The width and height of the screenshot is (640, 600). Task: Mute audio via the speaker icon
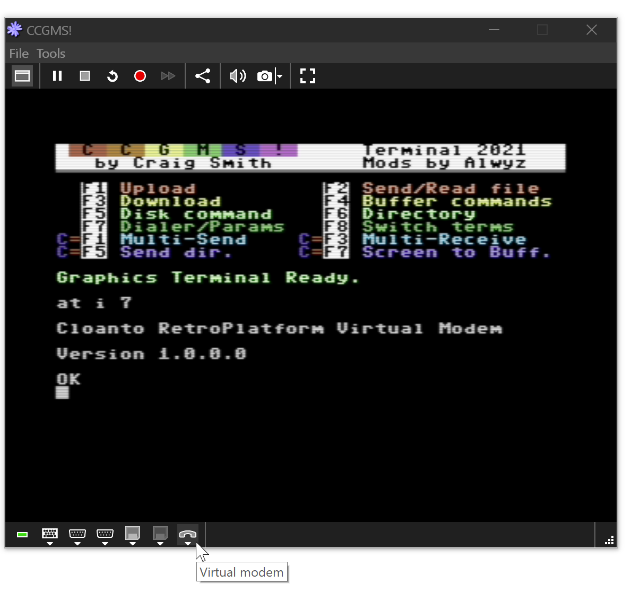(237, 76)
